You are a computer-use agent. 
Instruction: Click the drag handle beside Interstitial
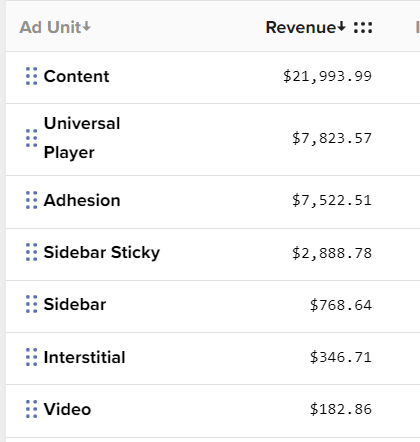(32, 357)
